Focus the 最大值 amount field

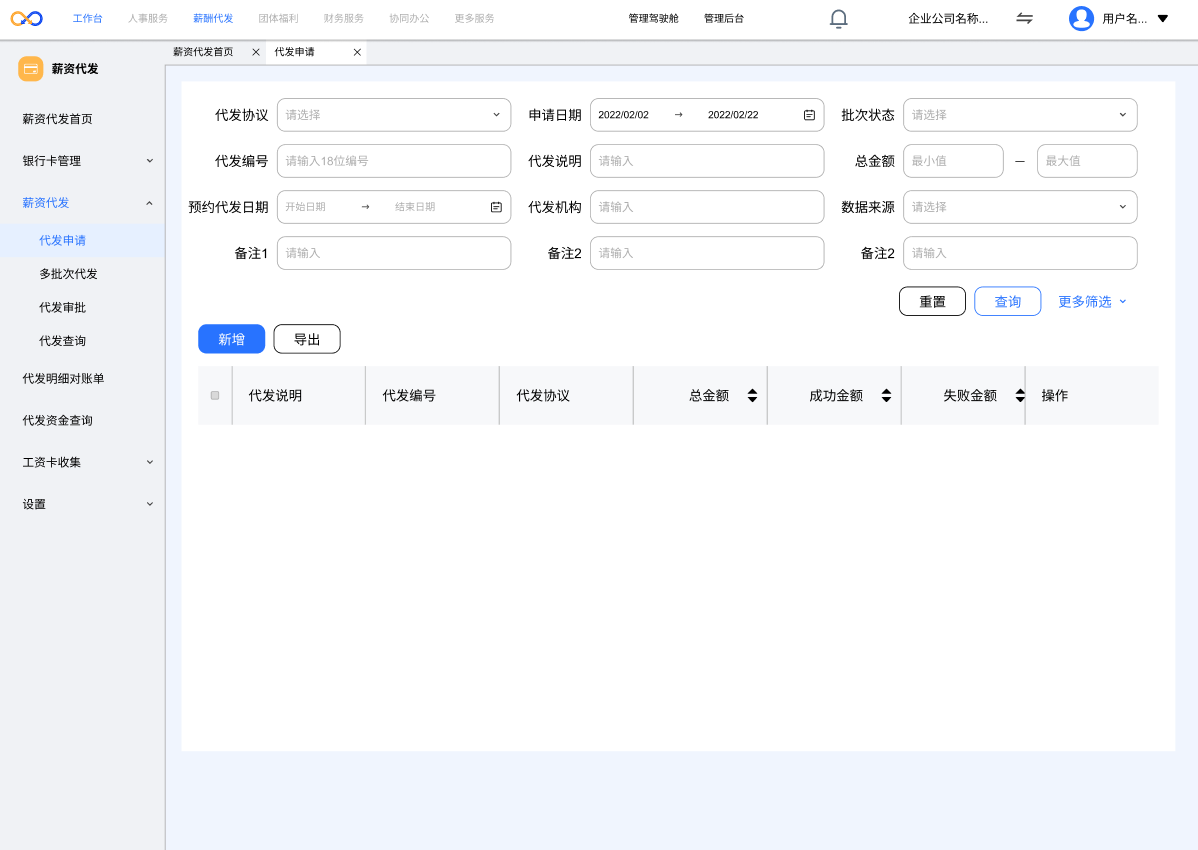click(x=1086, y=161)
